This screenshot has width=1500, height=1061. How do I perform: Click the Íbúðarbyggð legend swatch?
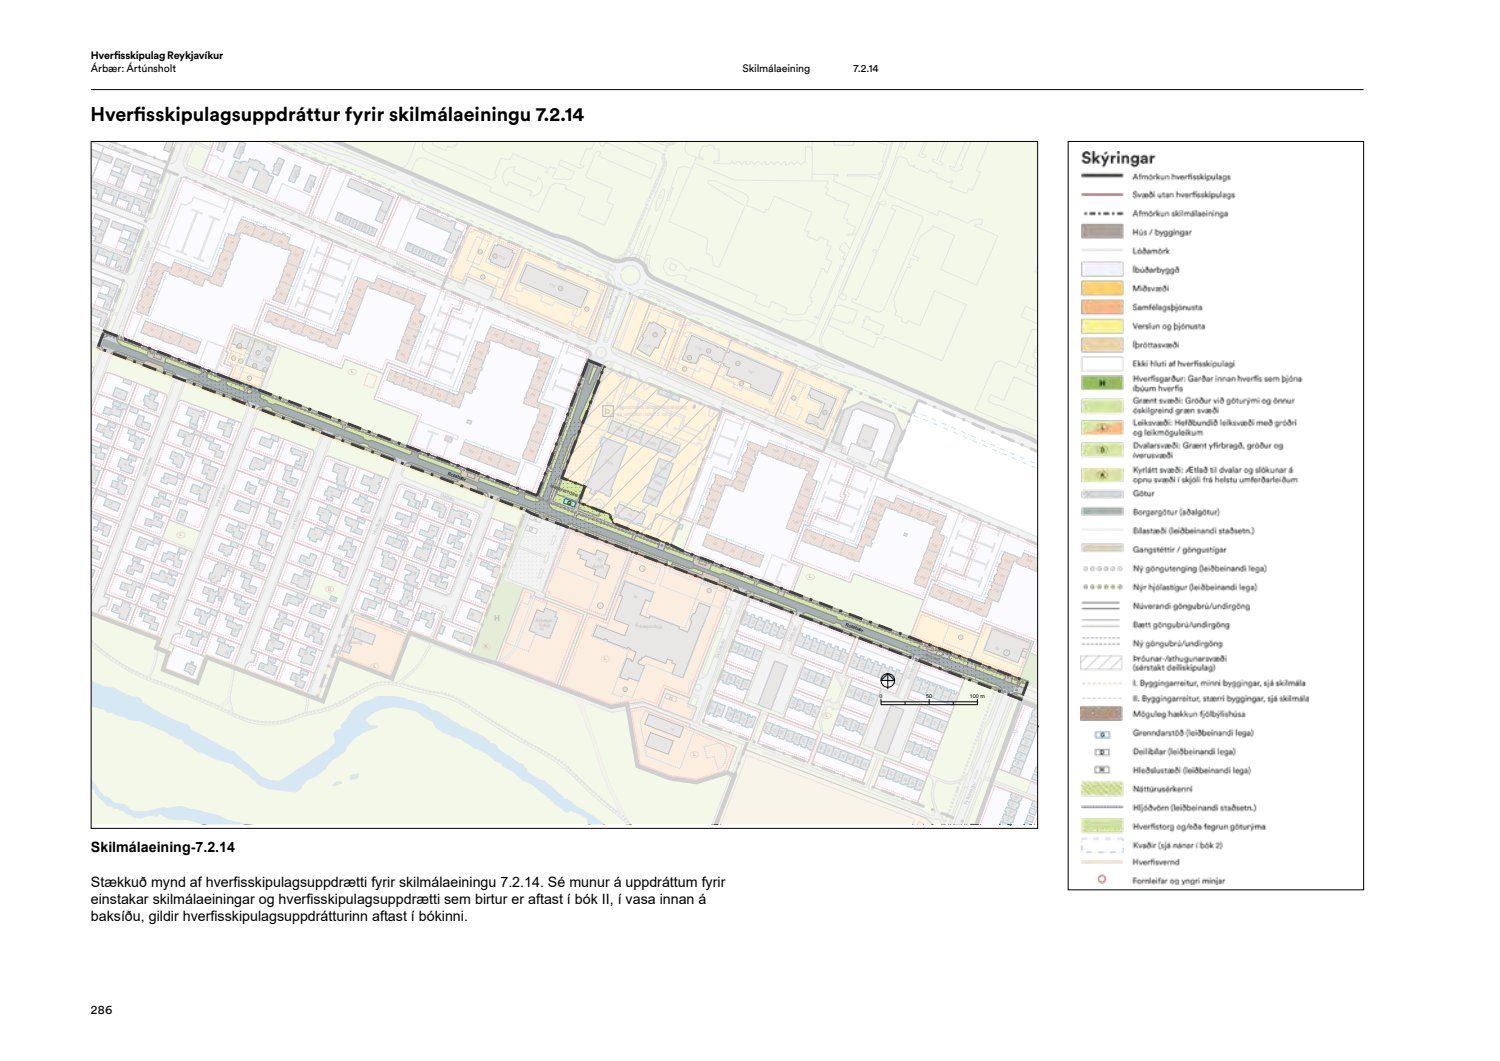(x=1101, y=270)
